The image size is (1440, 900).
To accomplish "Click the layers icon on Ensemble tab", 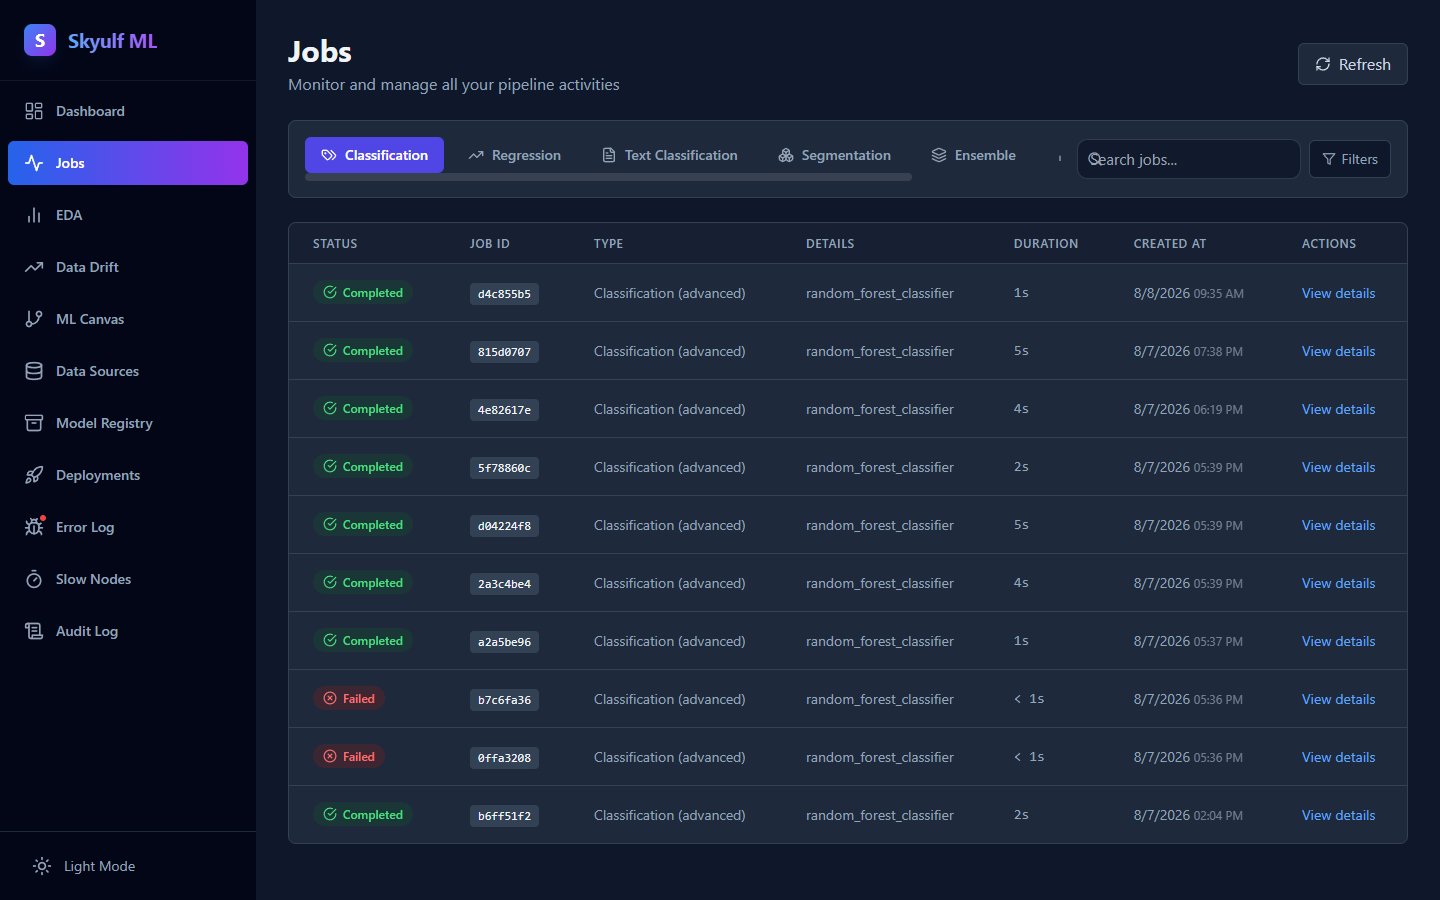I will [939, 155].
